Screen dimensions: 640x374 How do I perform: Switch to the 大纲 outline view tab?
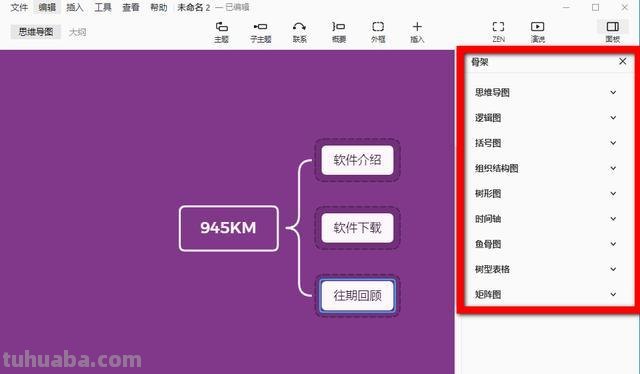77,32
